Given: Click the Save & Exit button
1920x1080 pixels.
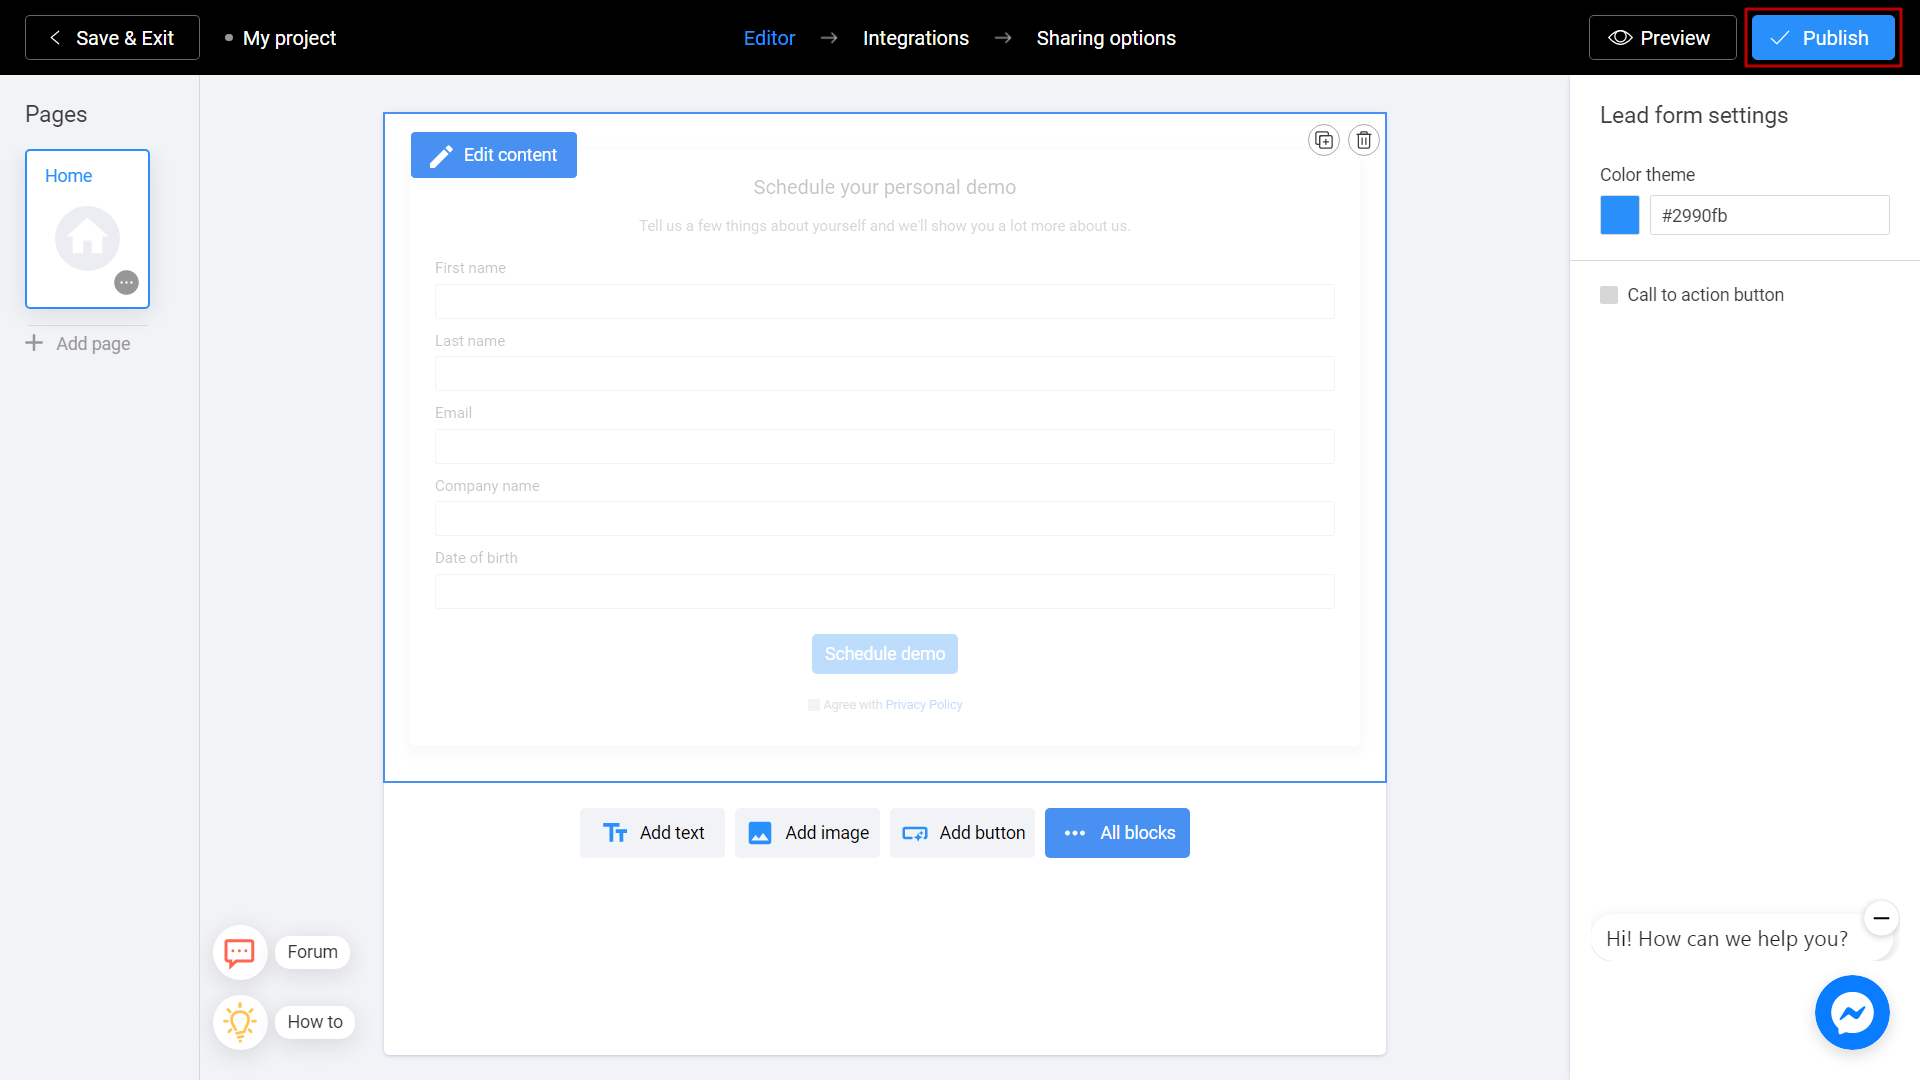Looking at the screenshot, I should click(112, 38).
